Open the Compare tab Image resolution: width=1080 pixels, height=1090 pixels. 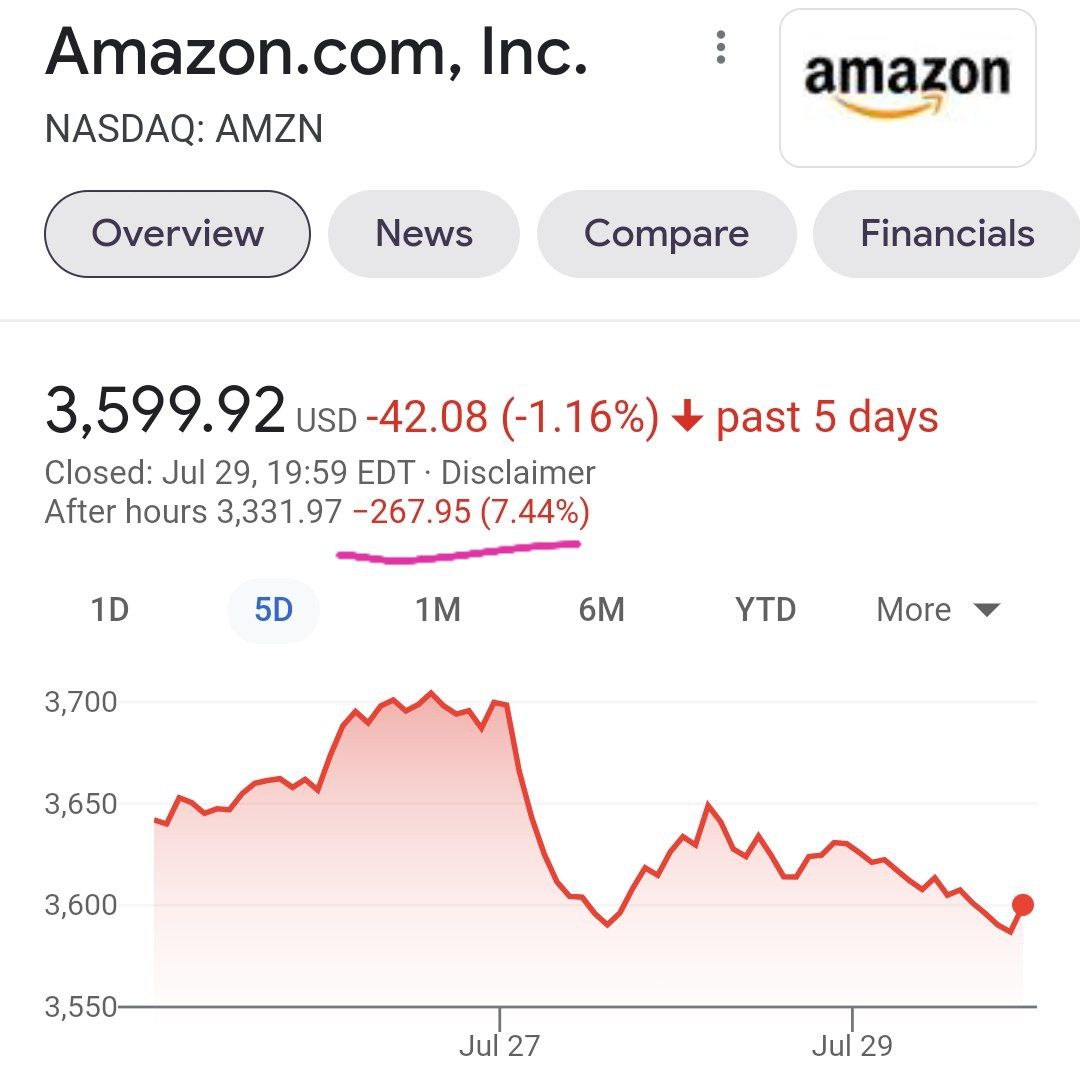pos(666,234)
